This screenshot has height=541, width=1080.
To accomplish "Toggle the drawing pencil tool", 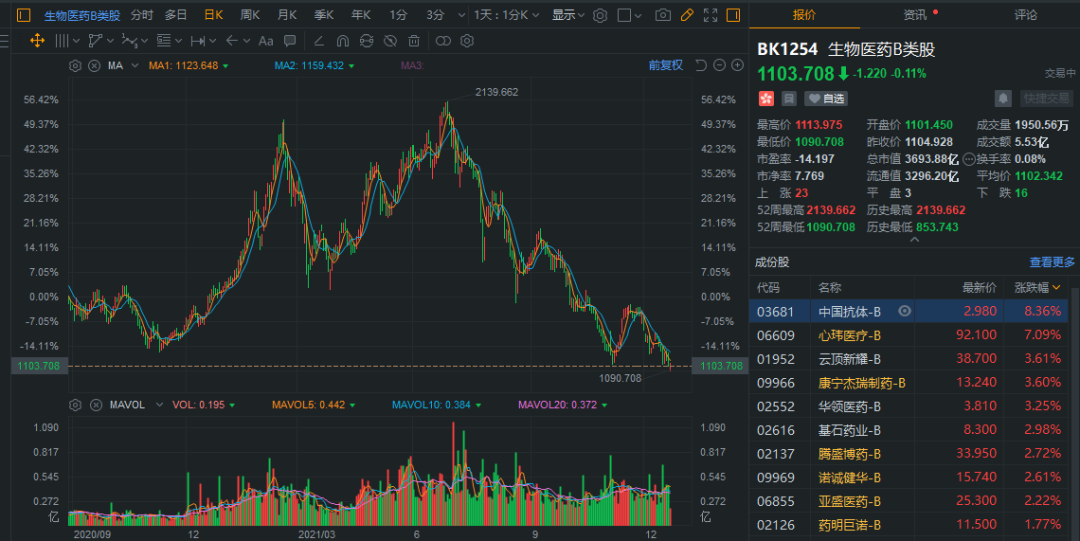I will tap(687, 15).
